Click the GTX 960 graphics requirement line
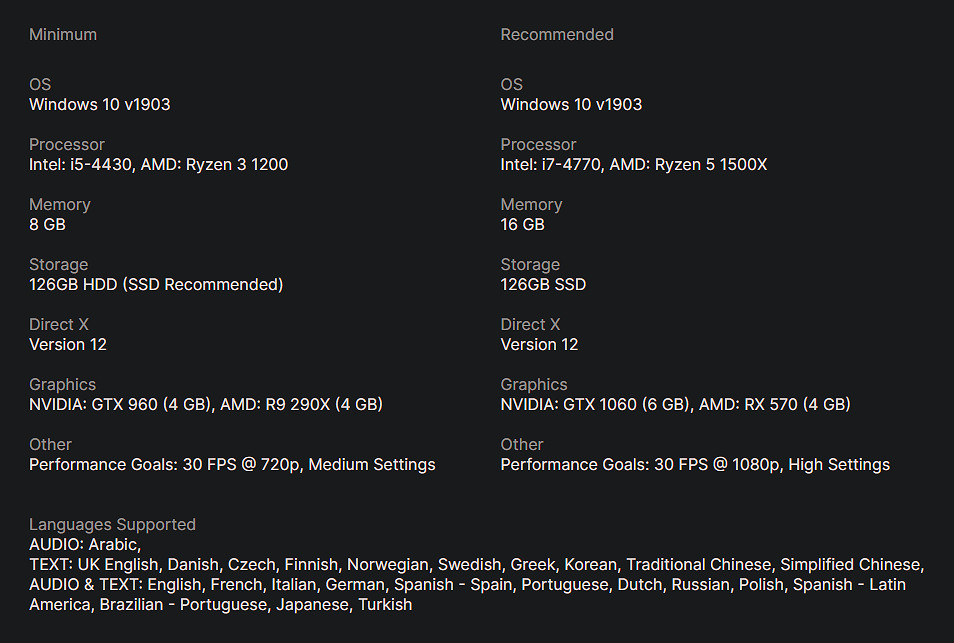 pyautogui.click(x=206, y=404)
